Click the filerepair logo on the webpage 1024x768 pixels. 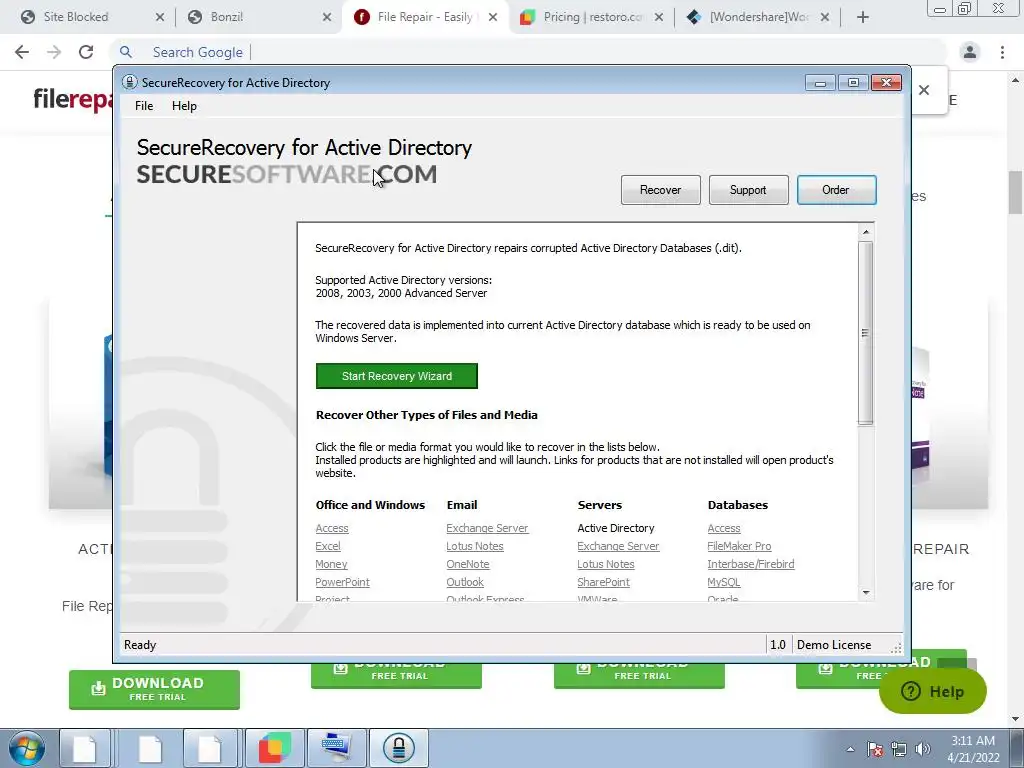pos(72,99)
